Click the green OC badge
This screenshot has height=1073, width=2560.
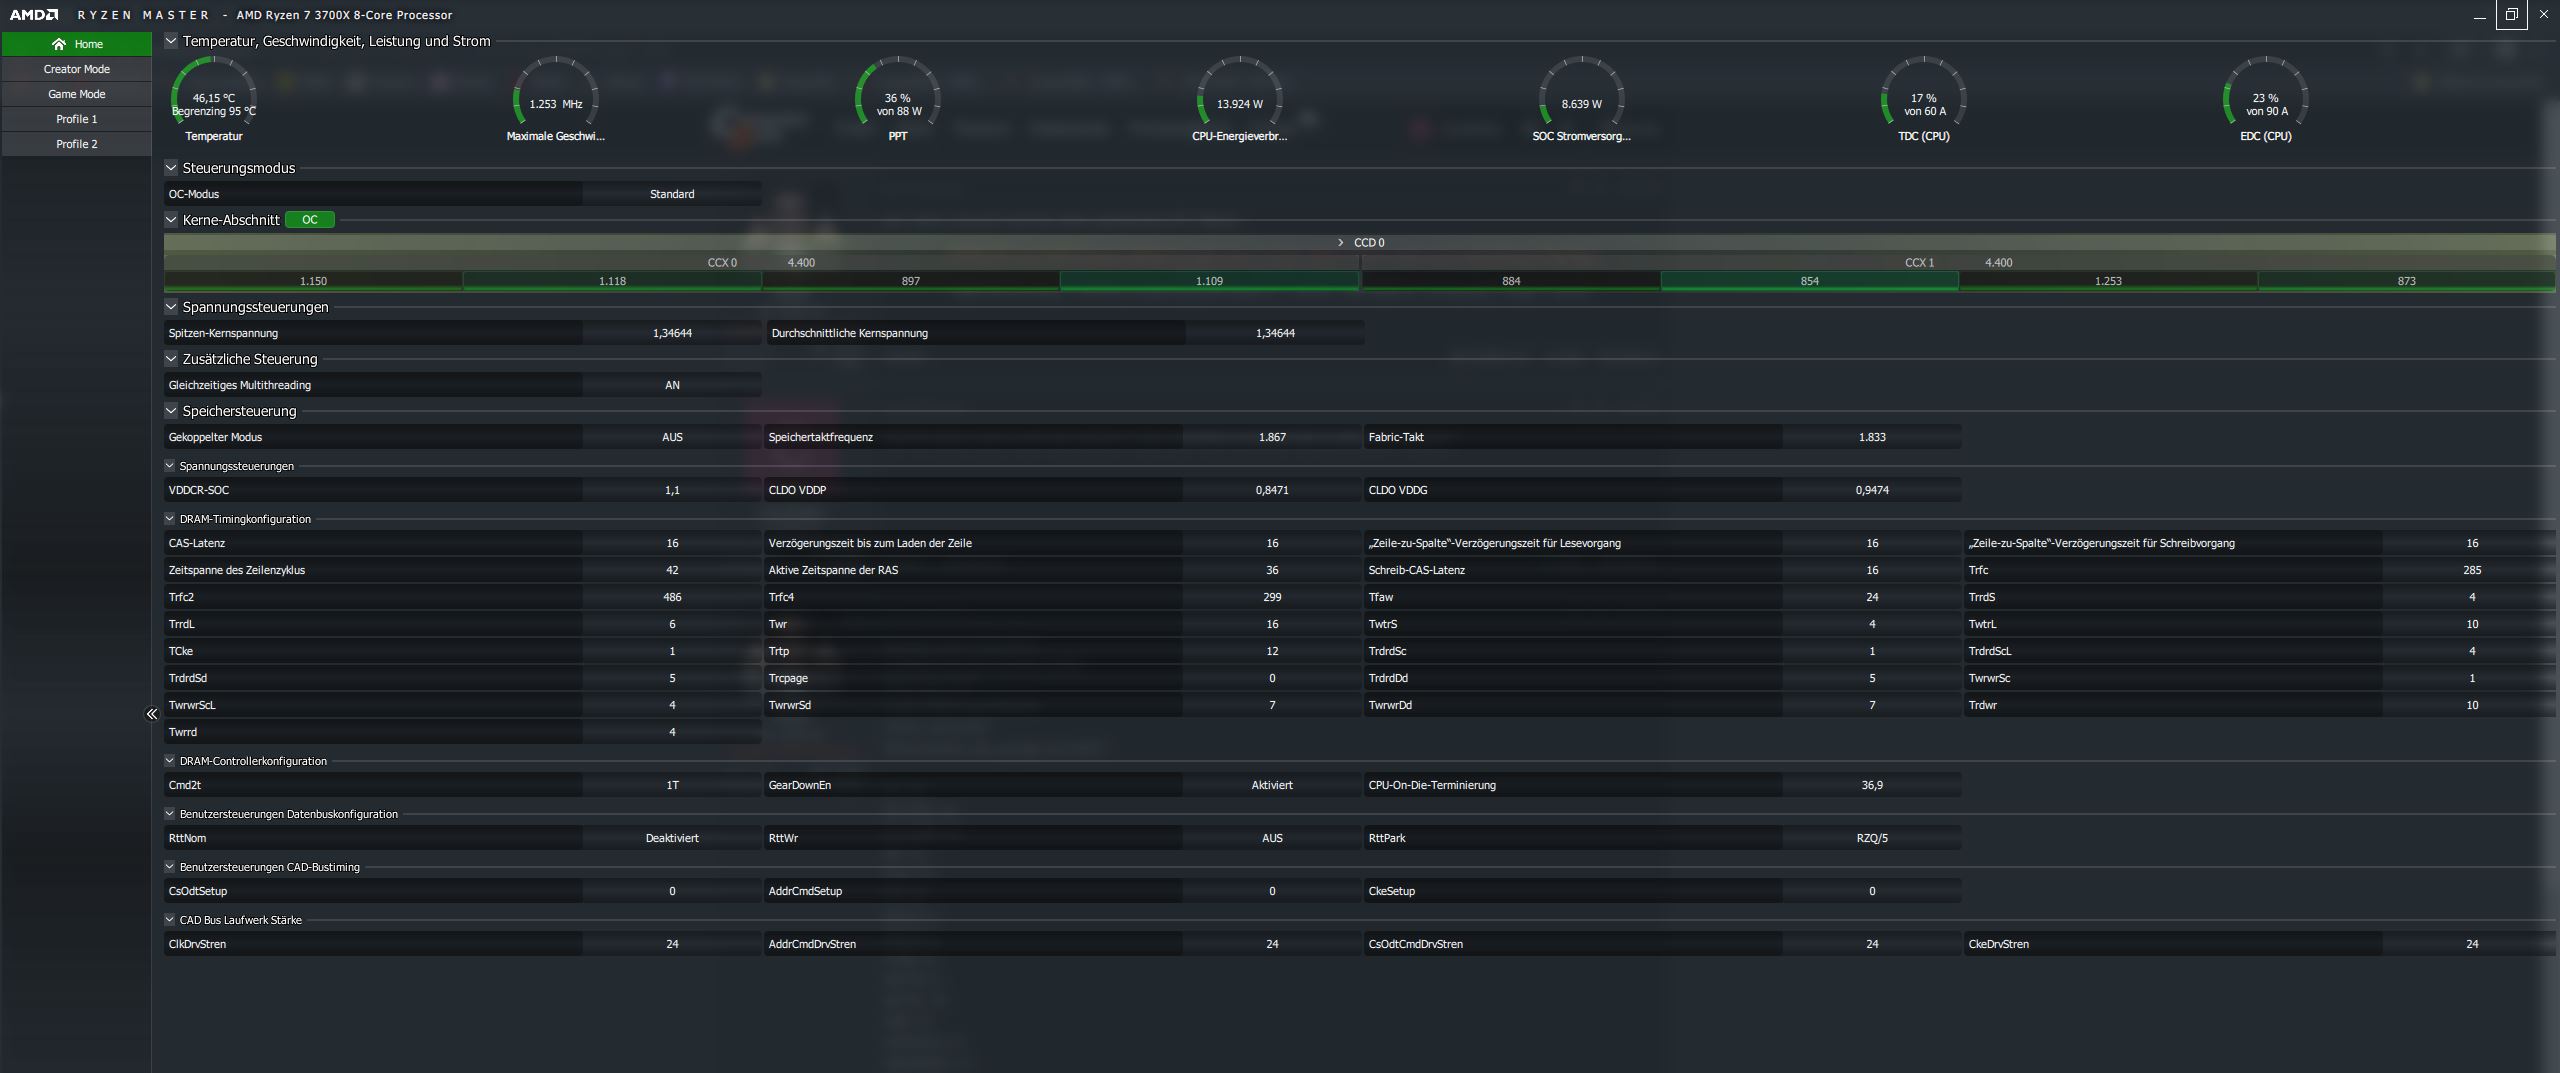click(x=310, y=220)
